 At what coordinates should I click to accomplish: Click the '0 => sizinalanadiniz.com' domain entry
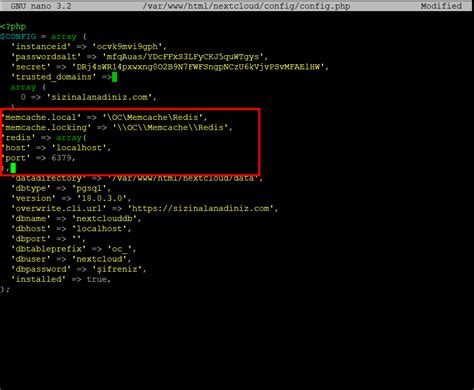point(89,97)
